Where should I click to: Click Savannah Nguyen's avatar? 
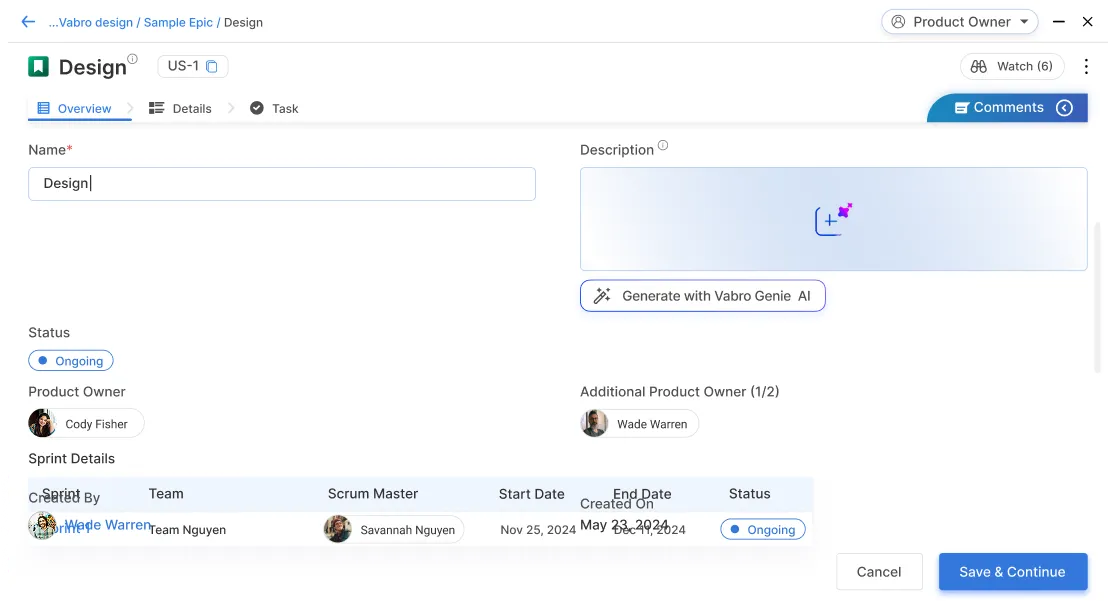pyautogui.click(x=338, y=530)
